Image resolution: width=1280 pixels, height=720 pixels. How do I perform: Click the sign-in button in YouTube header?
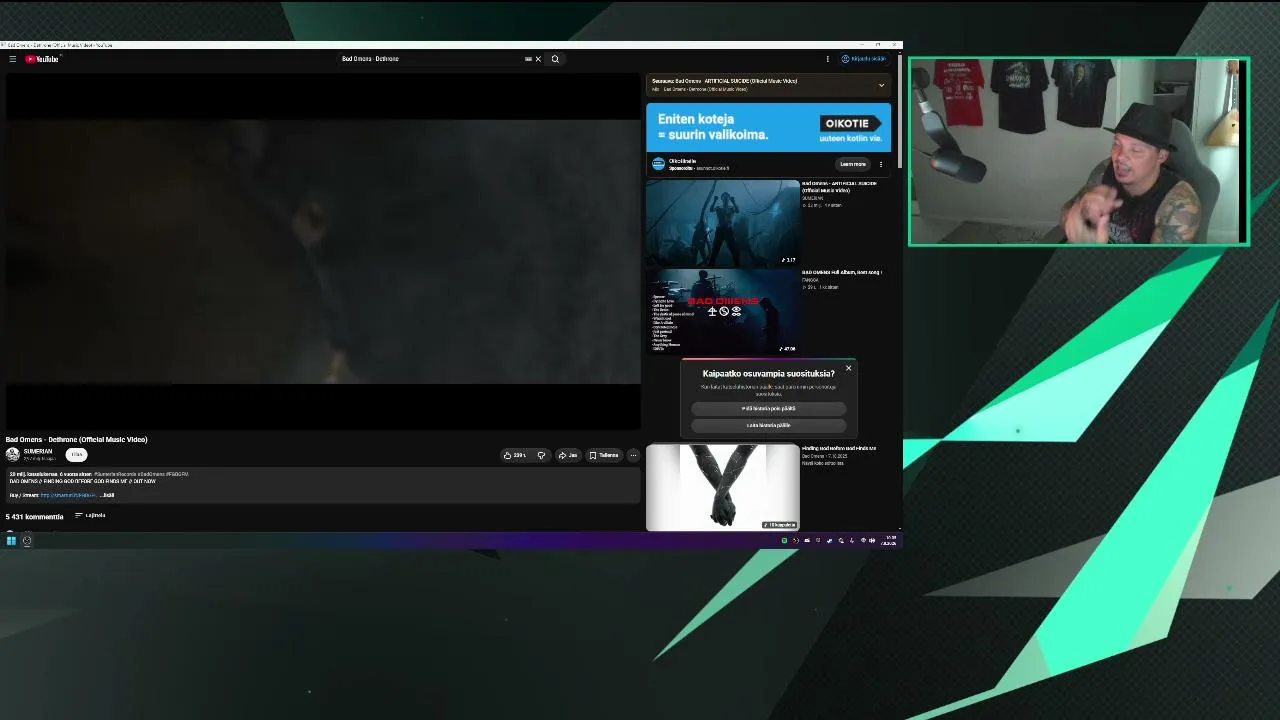(x=864, y=59)
